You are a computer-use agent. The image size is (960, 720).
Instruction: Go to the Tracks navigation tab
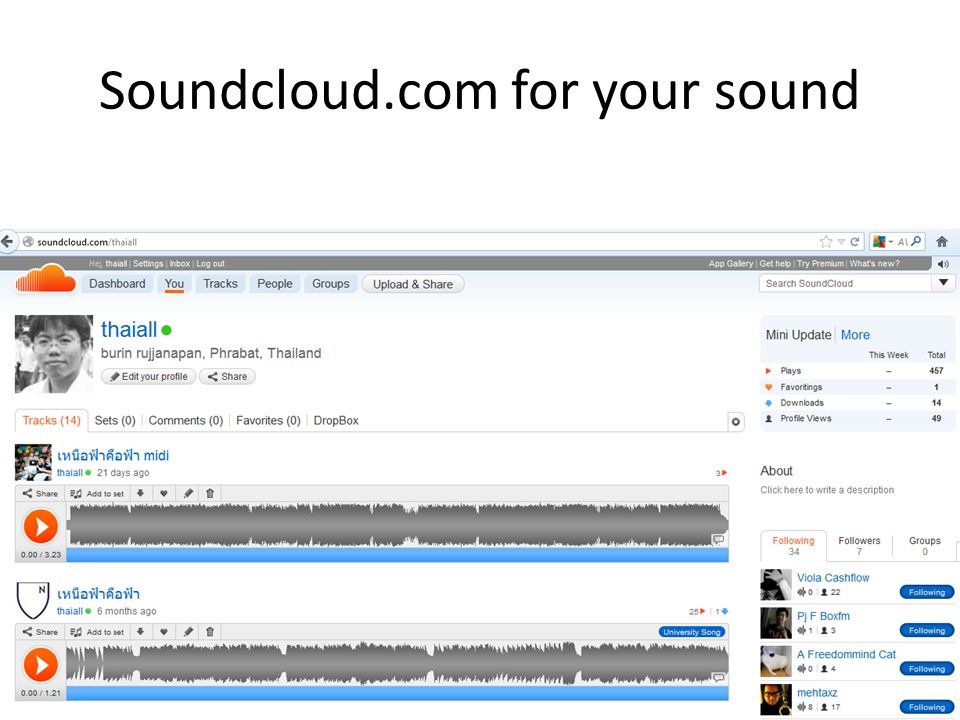click(220, 284)
